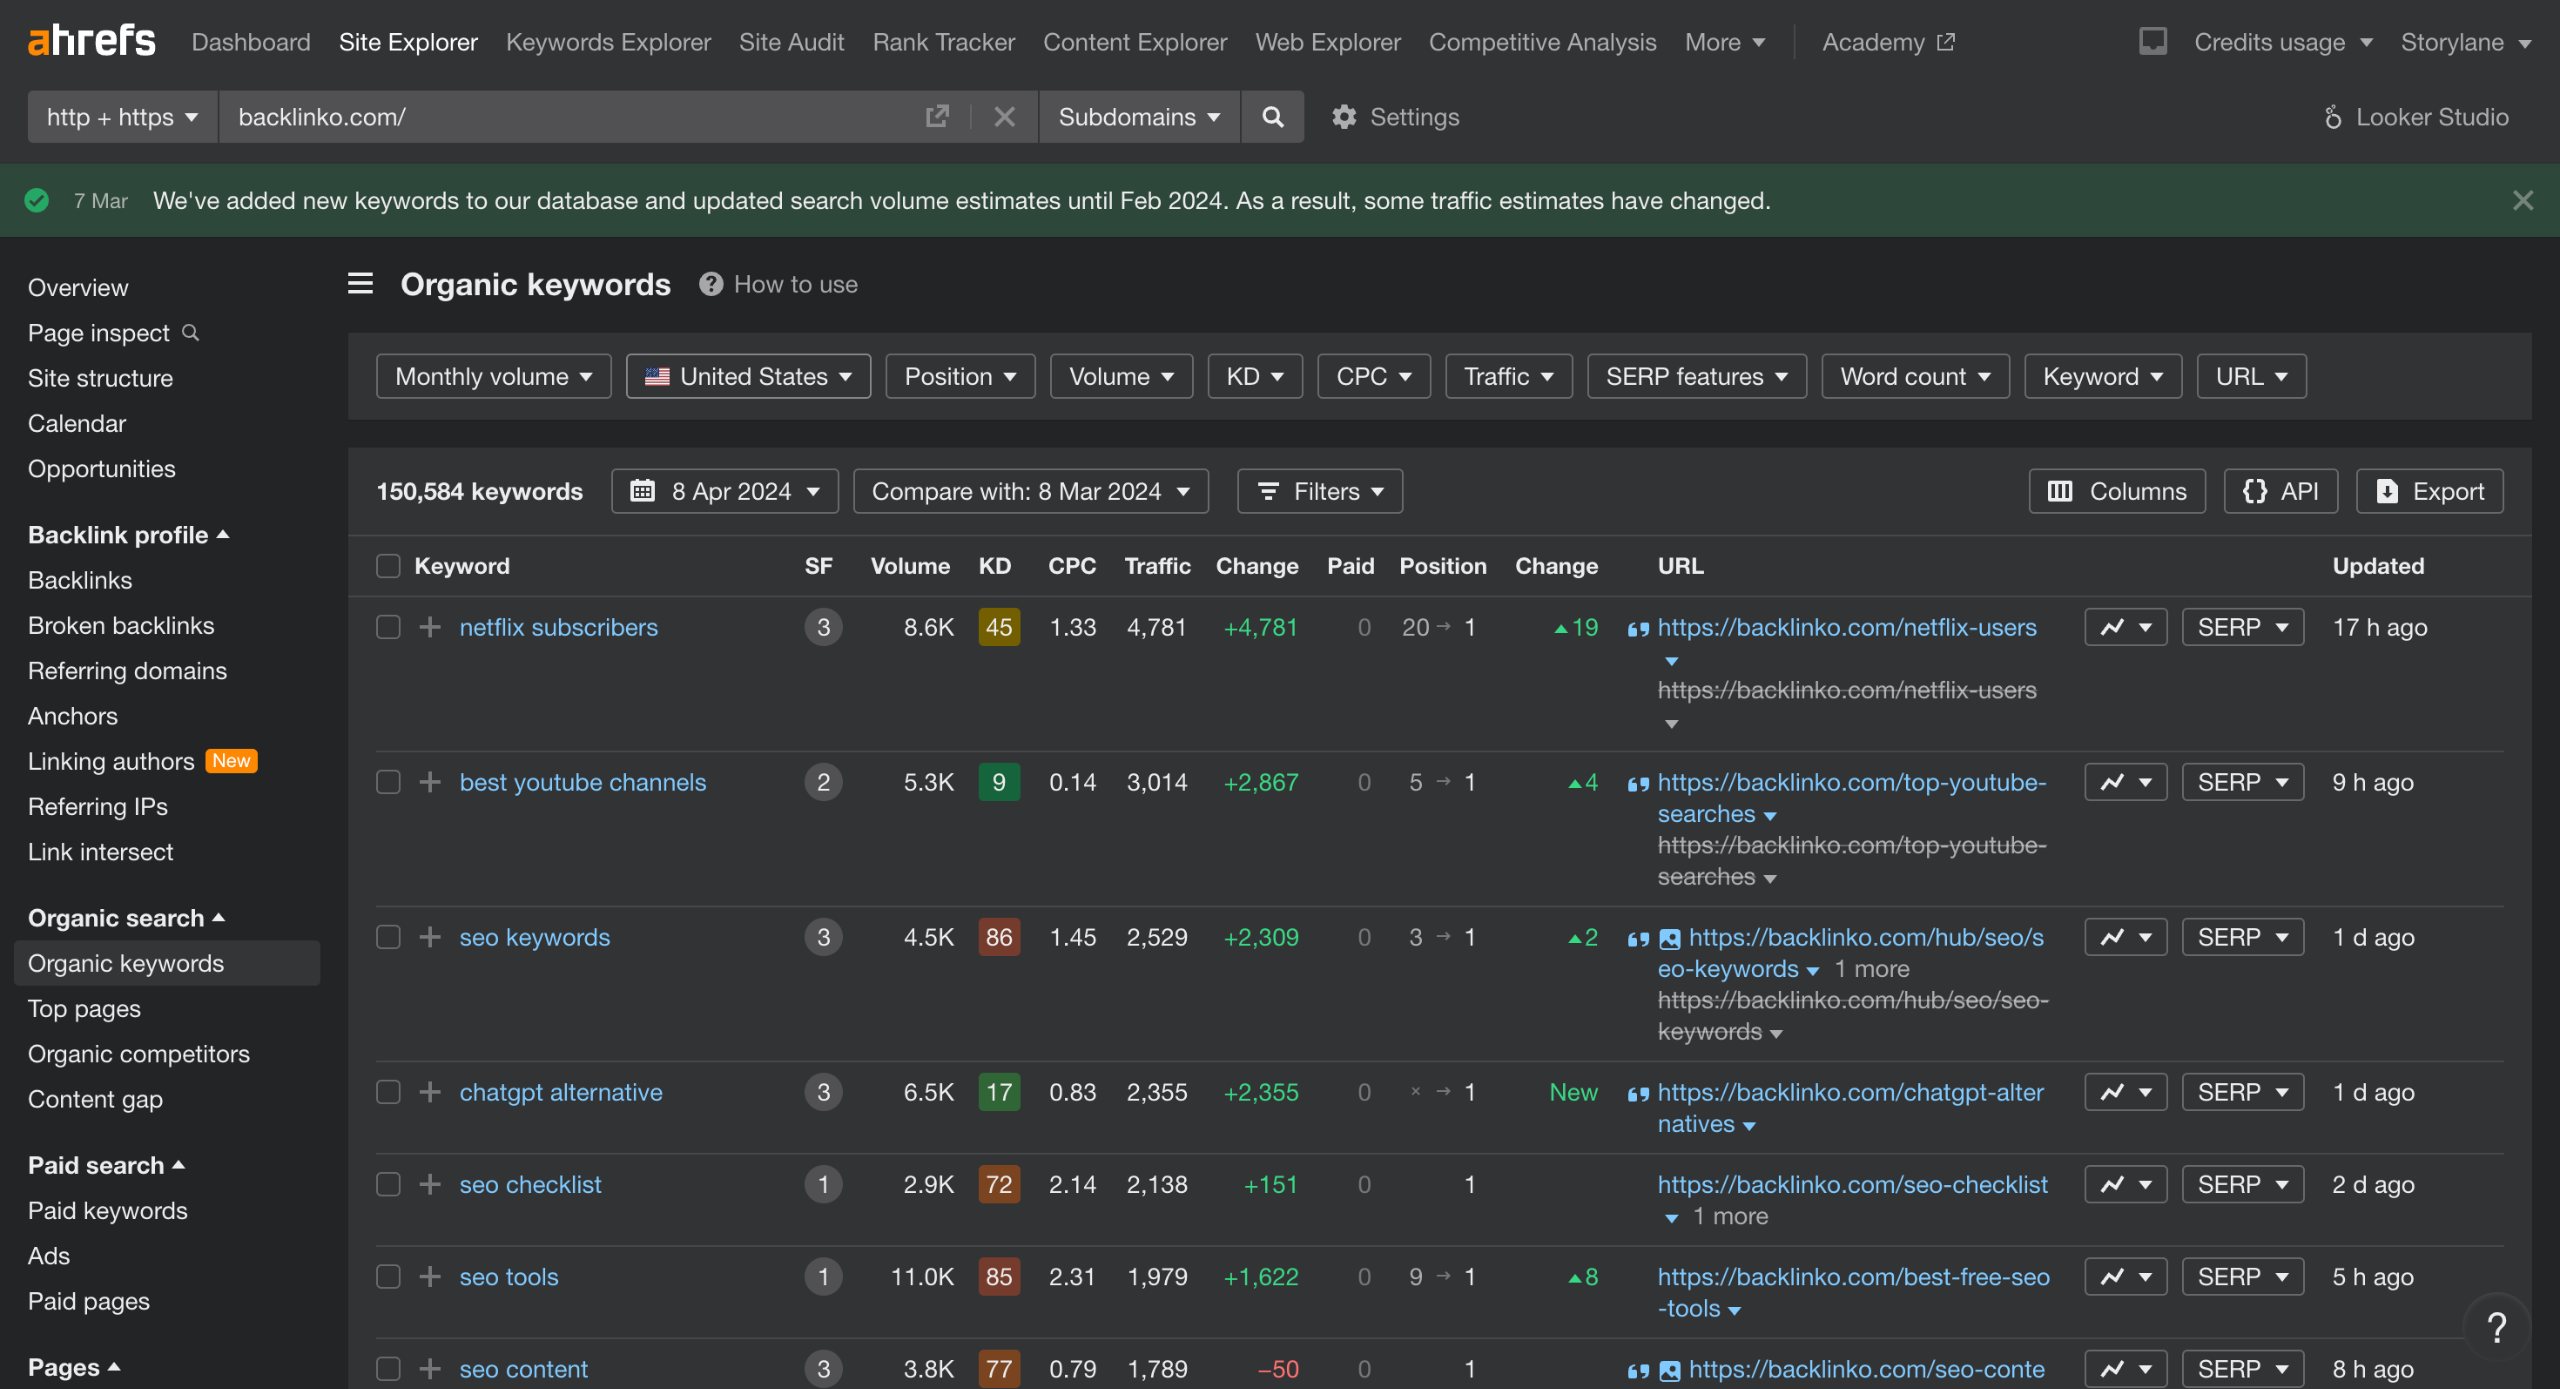Open the Subdomains mode dropdown
Screen dimensions: 2560x1389
pyautogui.click(x=1139, y=117)
